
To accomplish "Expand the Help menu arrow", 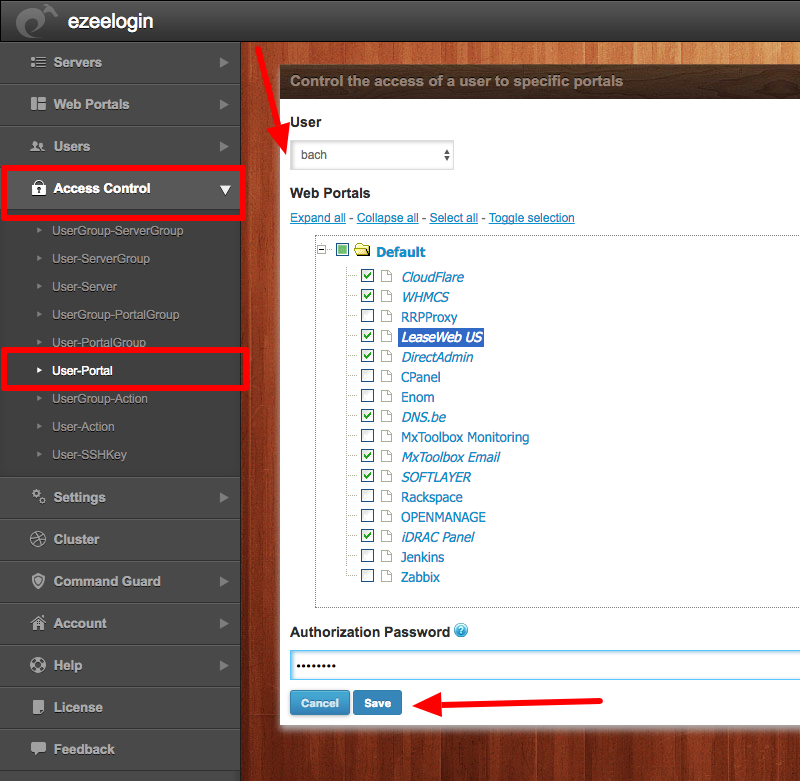I will 224,665.
